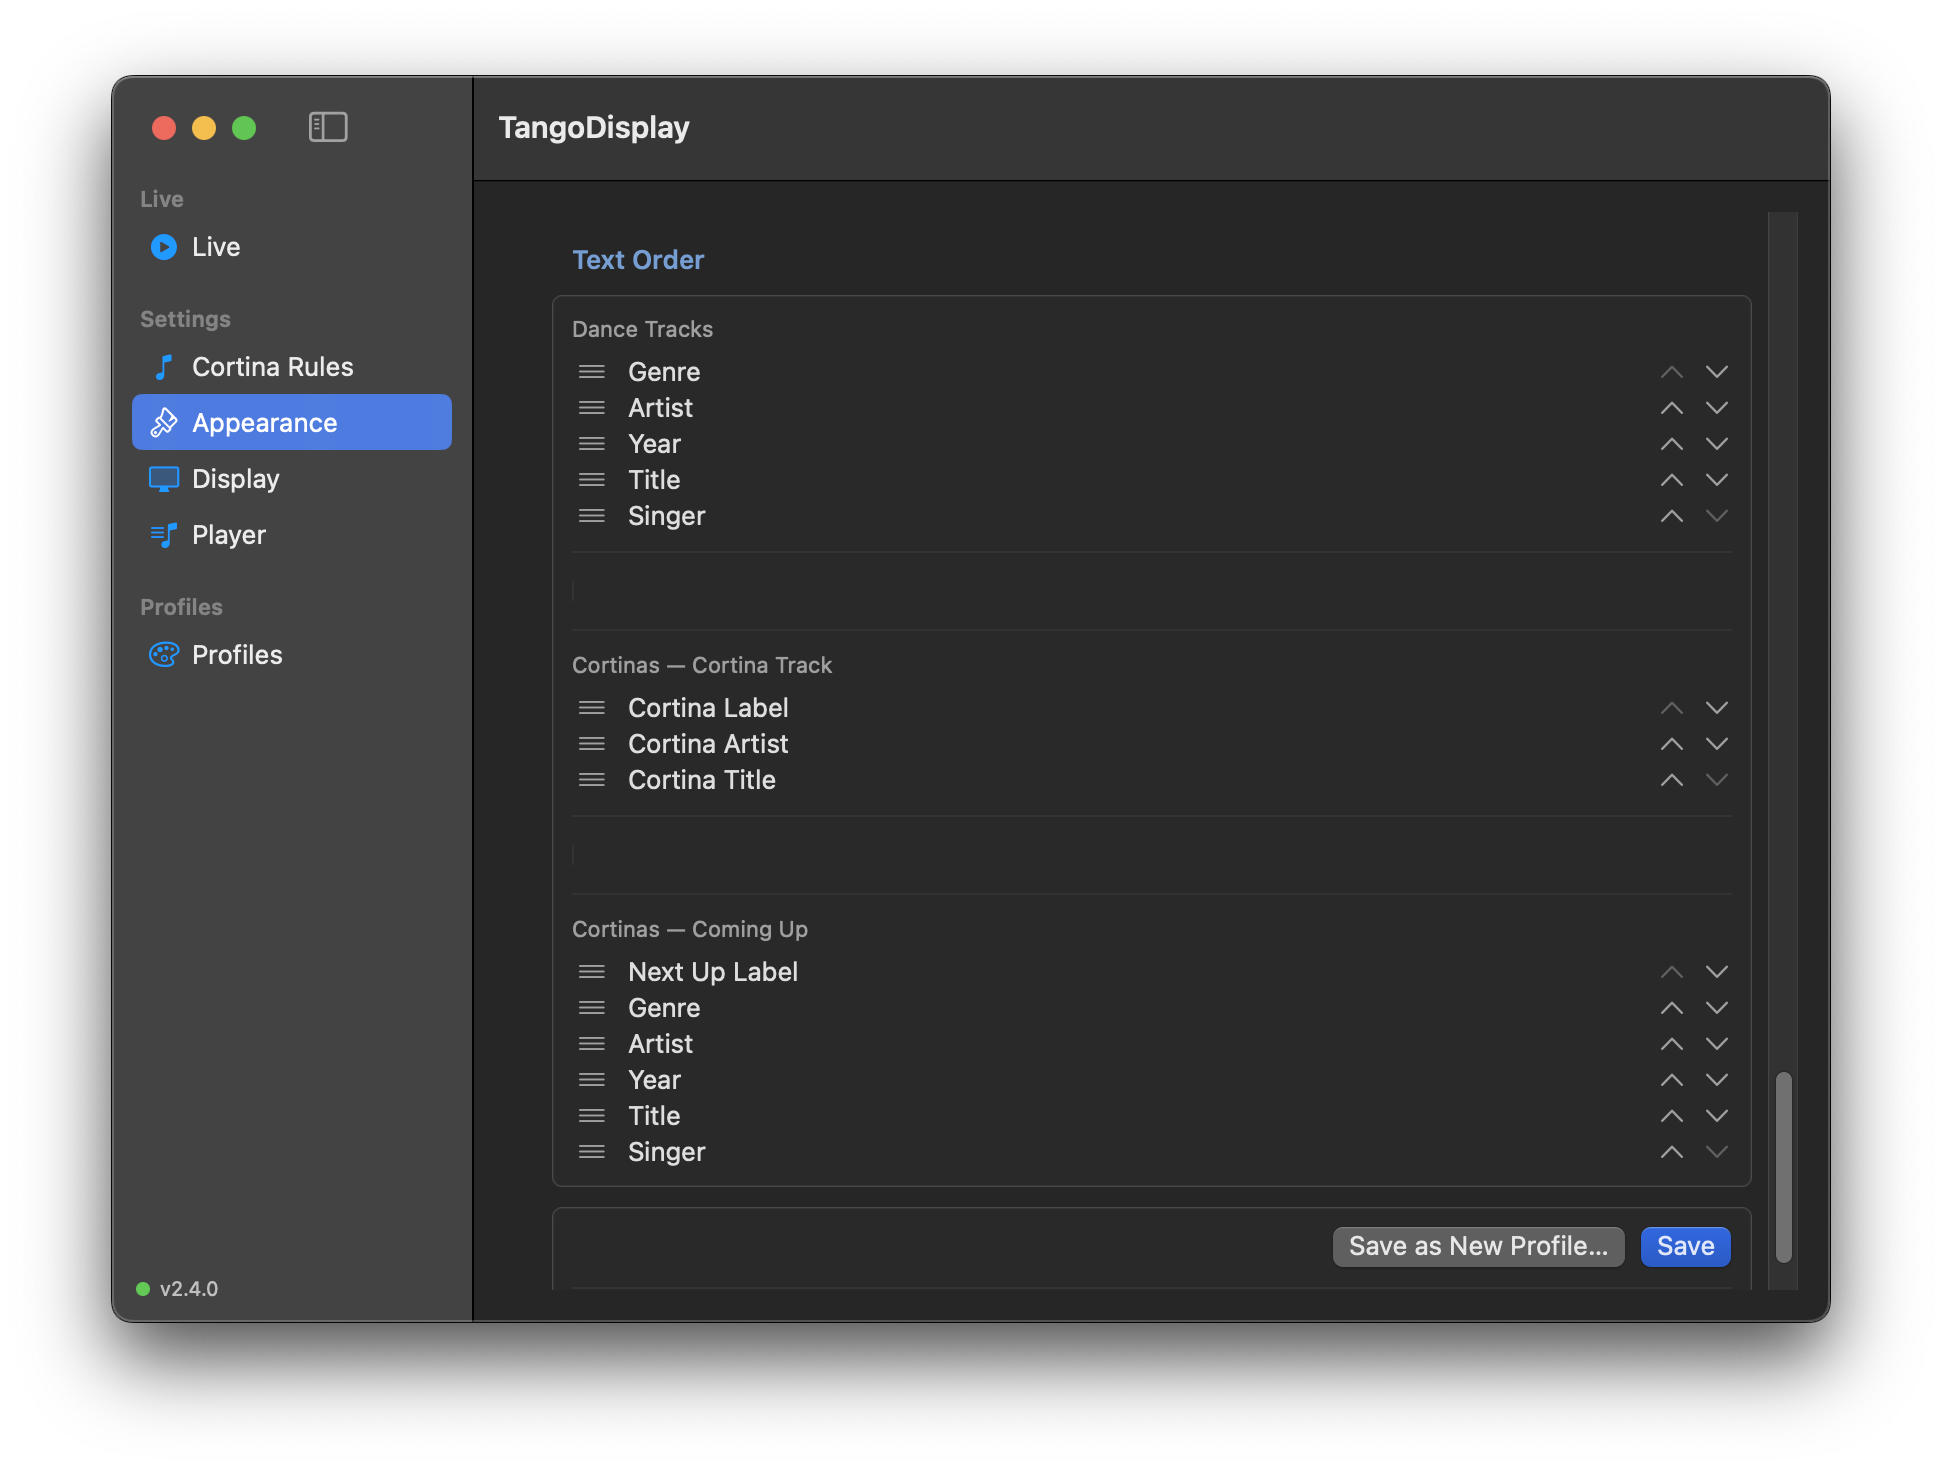
Task: Click the Dance Tracks section label
Action: coord(642,329)
